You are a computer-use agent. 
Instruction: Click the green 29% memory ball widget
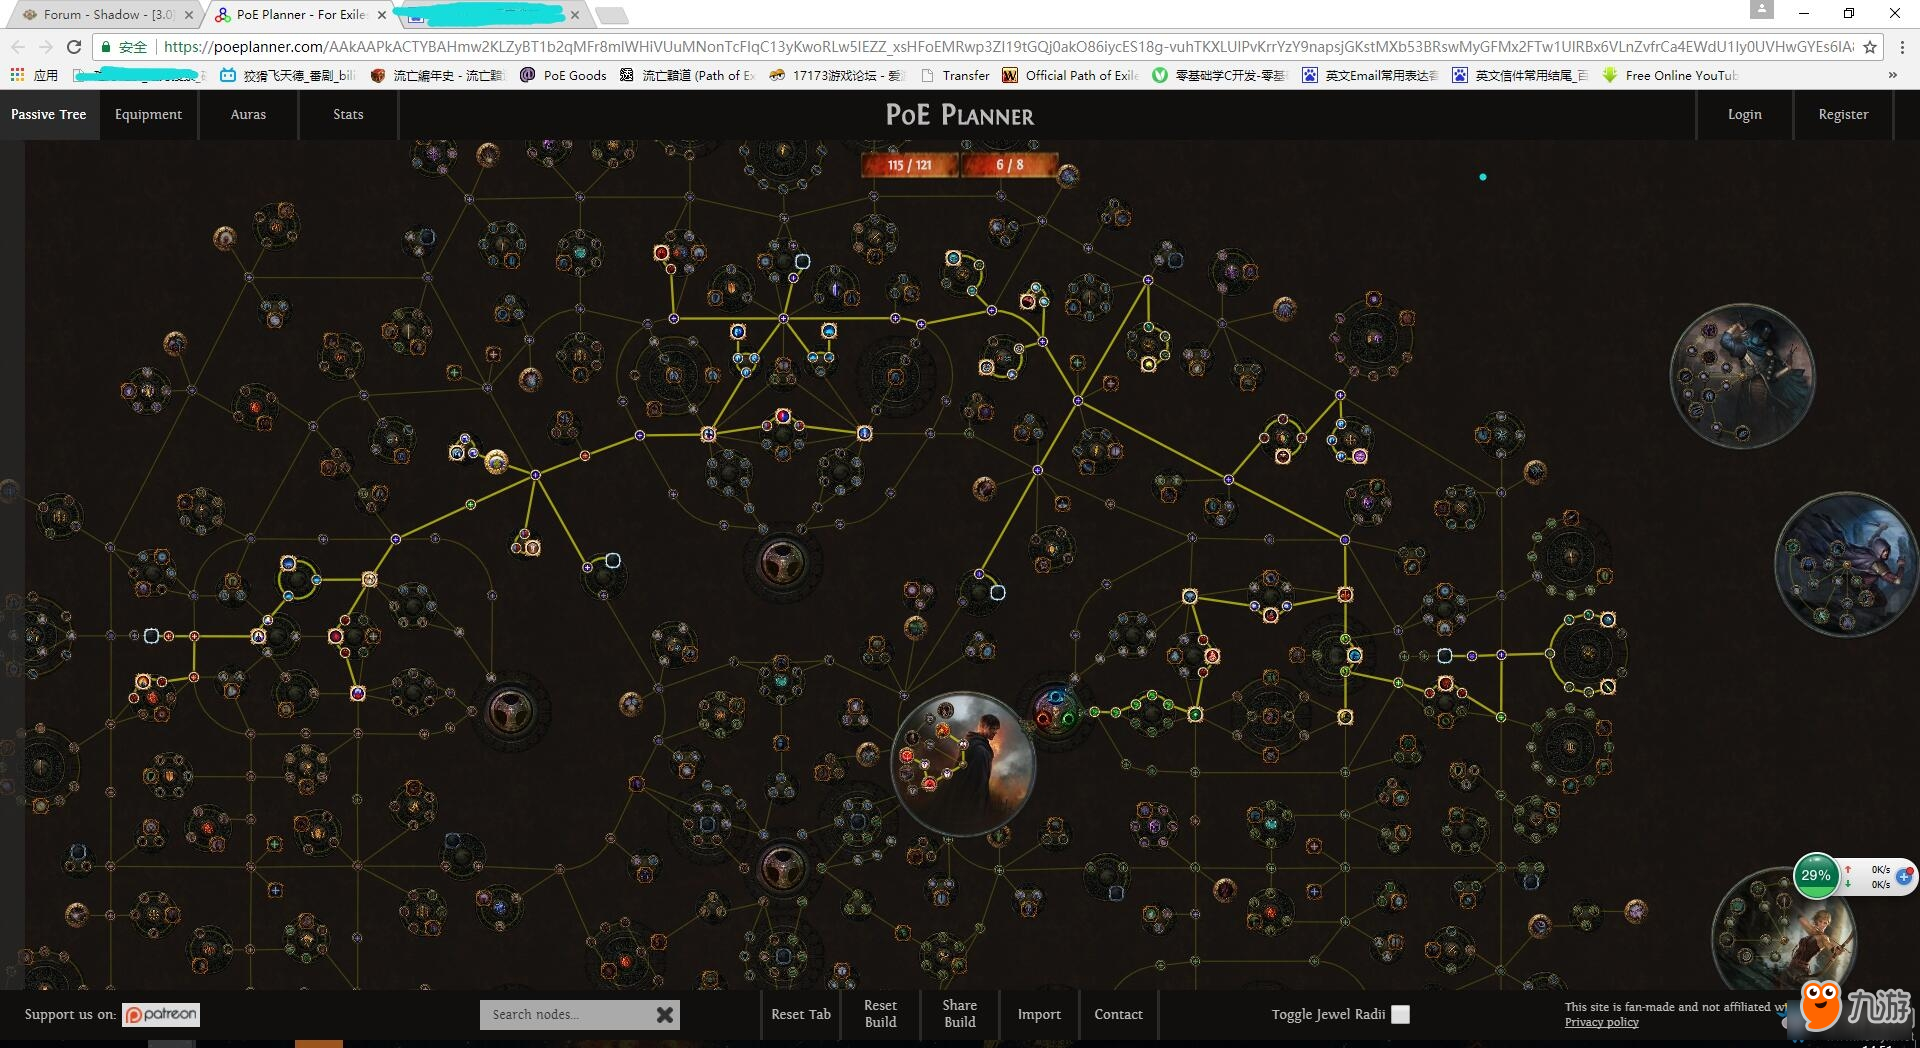(1816, 876)
